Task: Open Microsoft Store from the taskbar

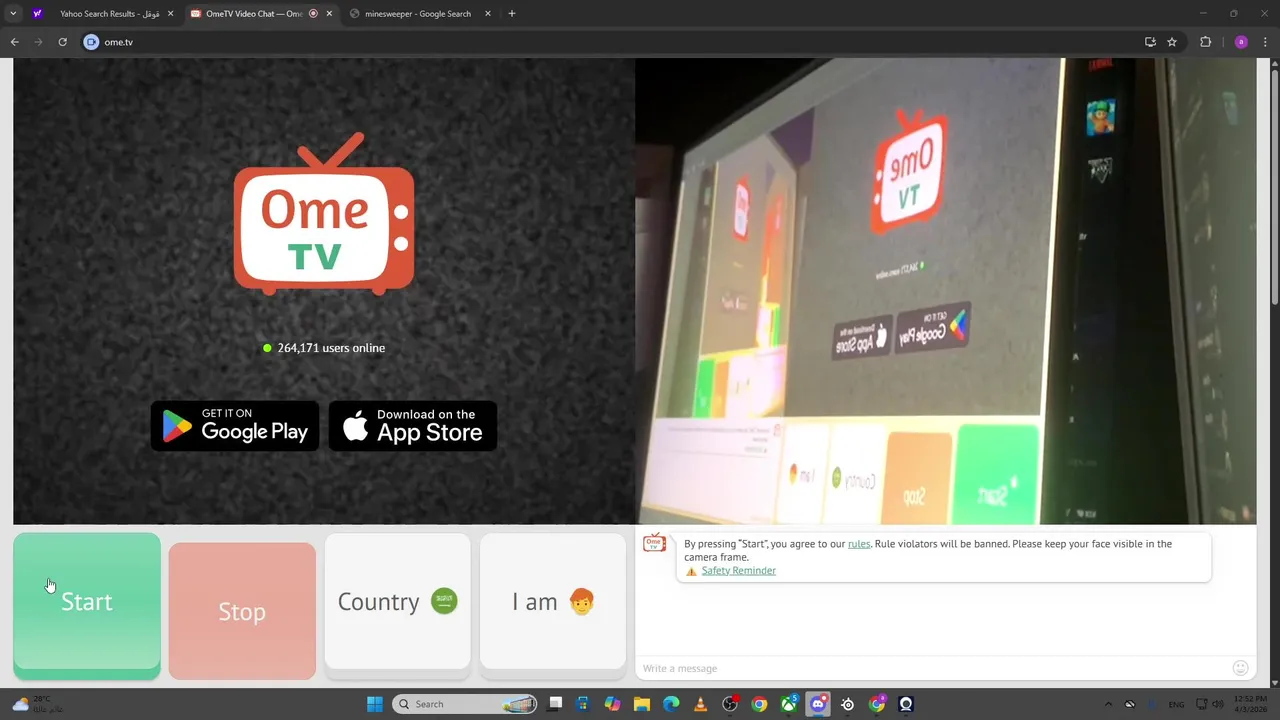Action: [583, 704]
